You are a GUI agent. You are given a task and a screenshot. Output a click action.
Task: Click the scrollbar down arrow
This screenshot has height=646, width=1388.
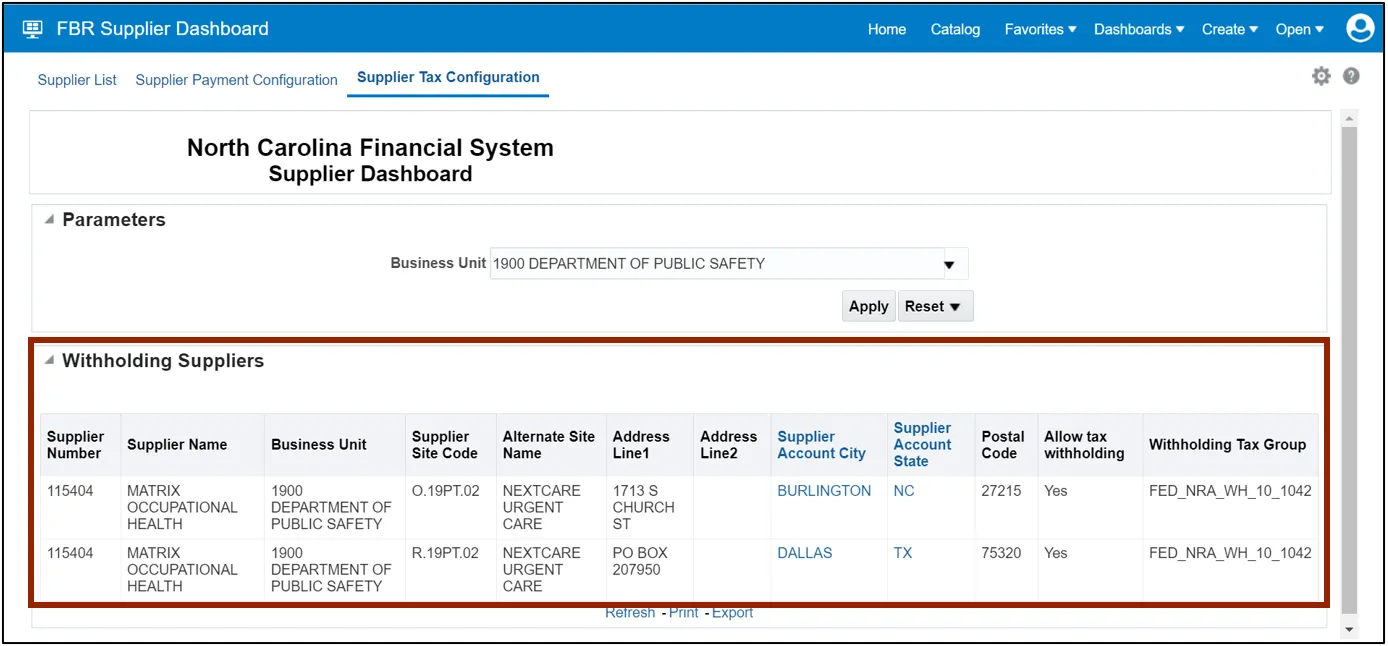[1349, 629]
